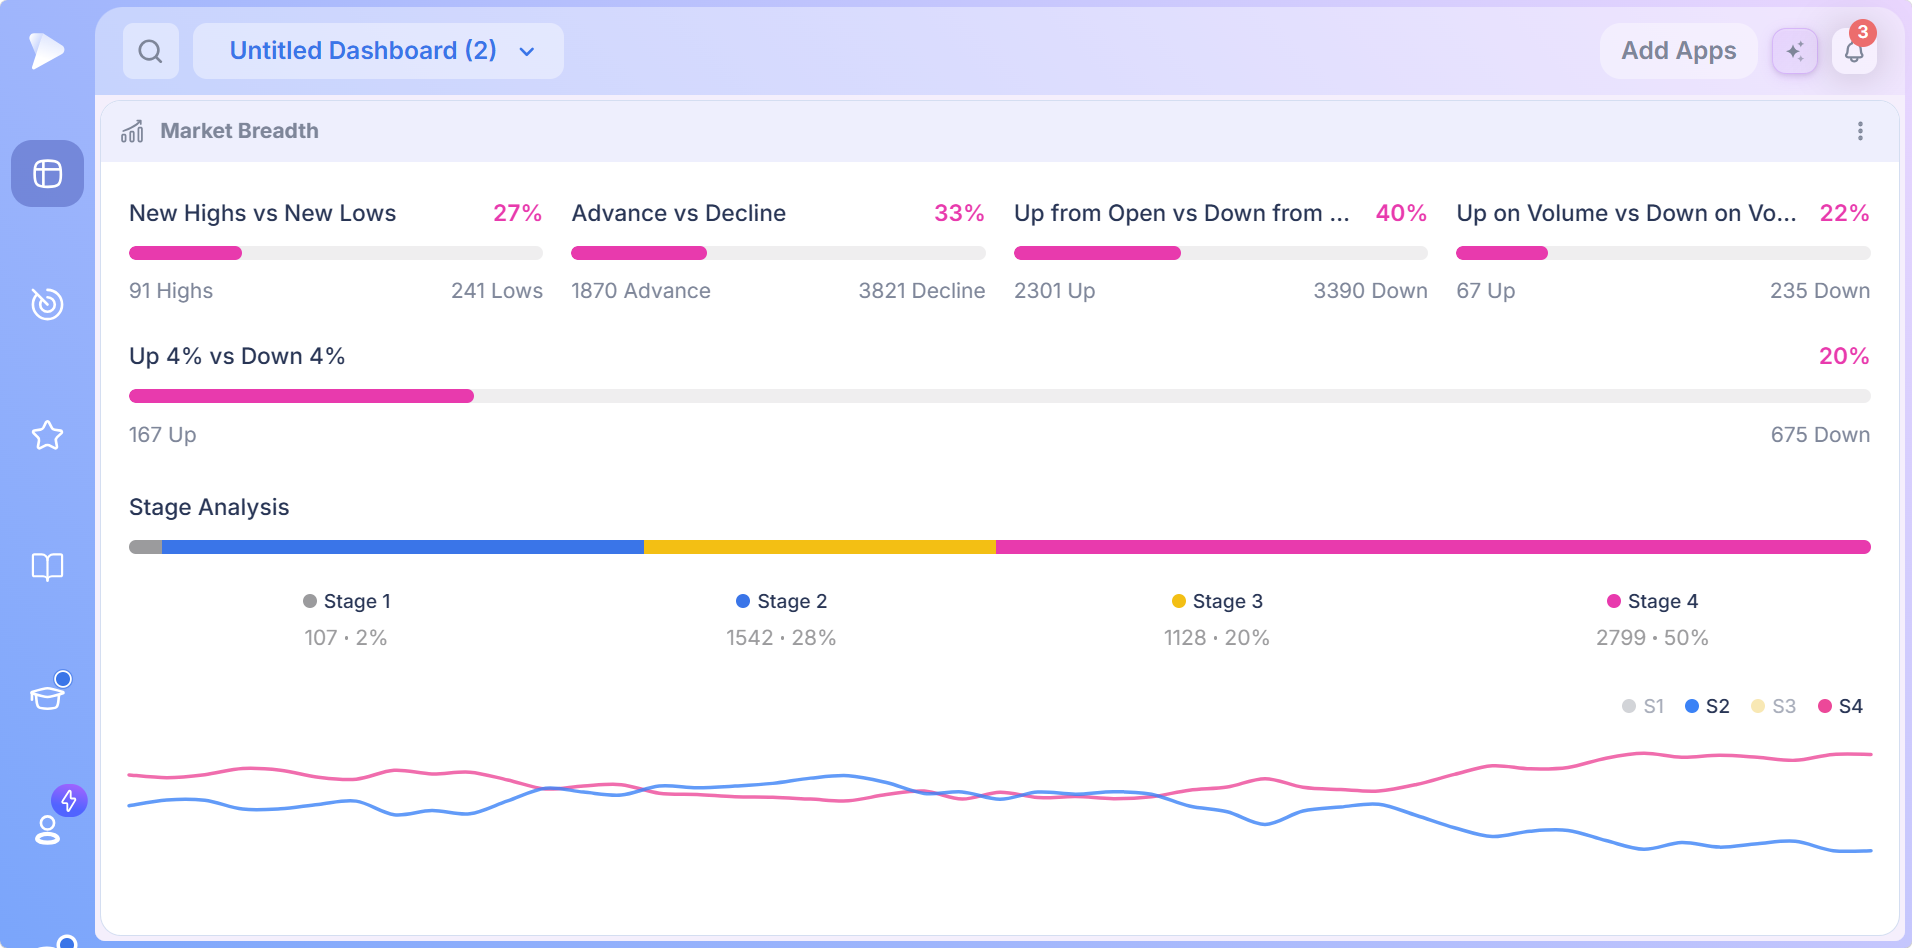Screen dimensions: 1912x948
Task: Click the yellow Stage 3 bar segment
Action: (820, 547)
